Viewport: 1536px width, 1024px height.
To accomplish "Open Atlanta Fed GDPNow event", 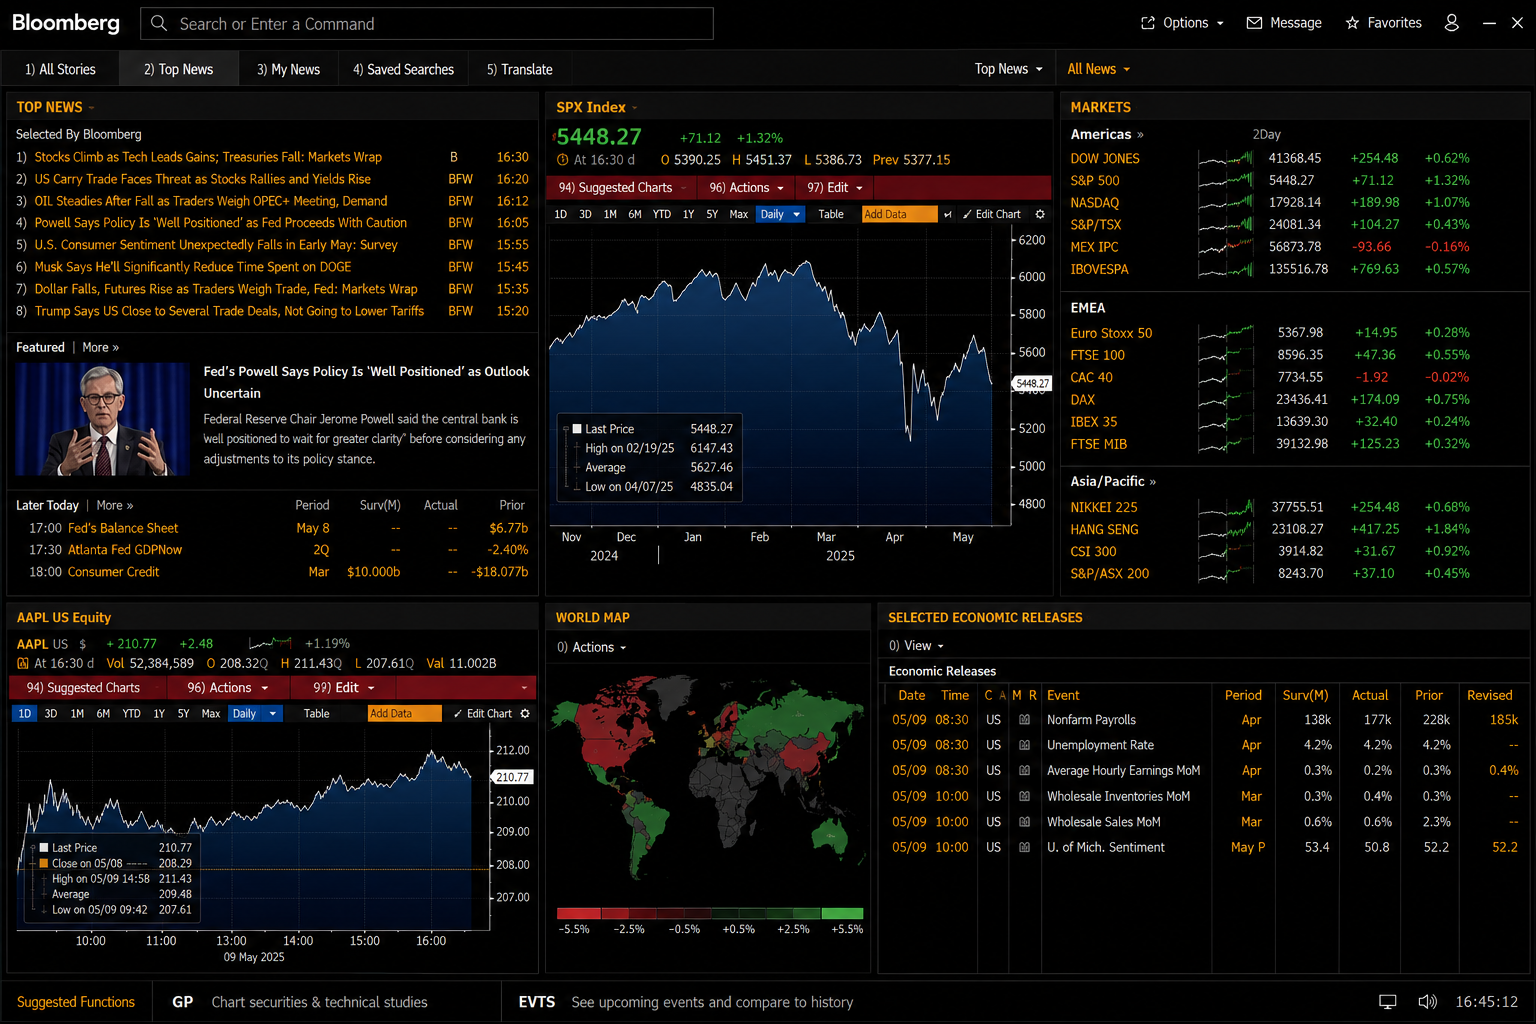I will click(x=125, y=550).
